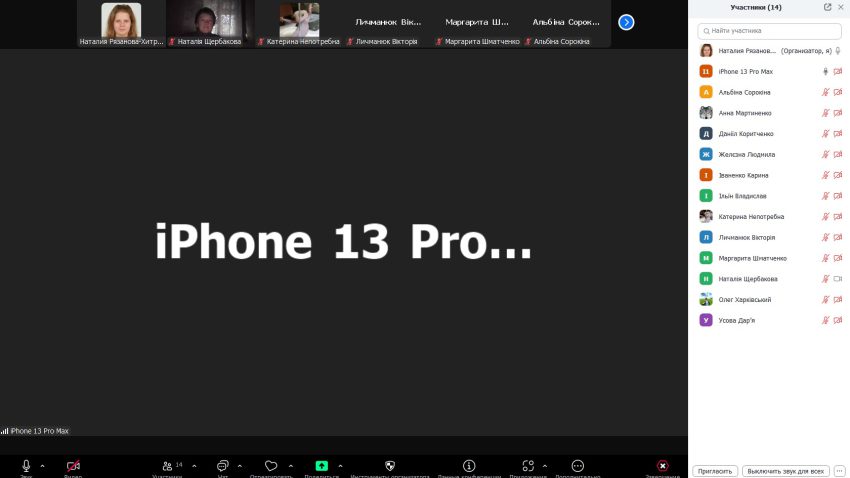
Task: Toggle muted mic of Маргарита Шматченко in list
Action: (825, 258)
